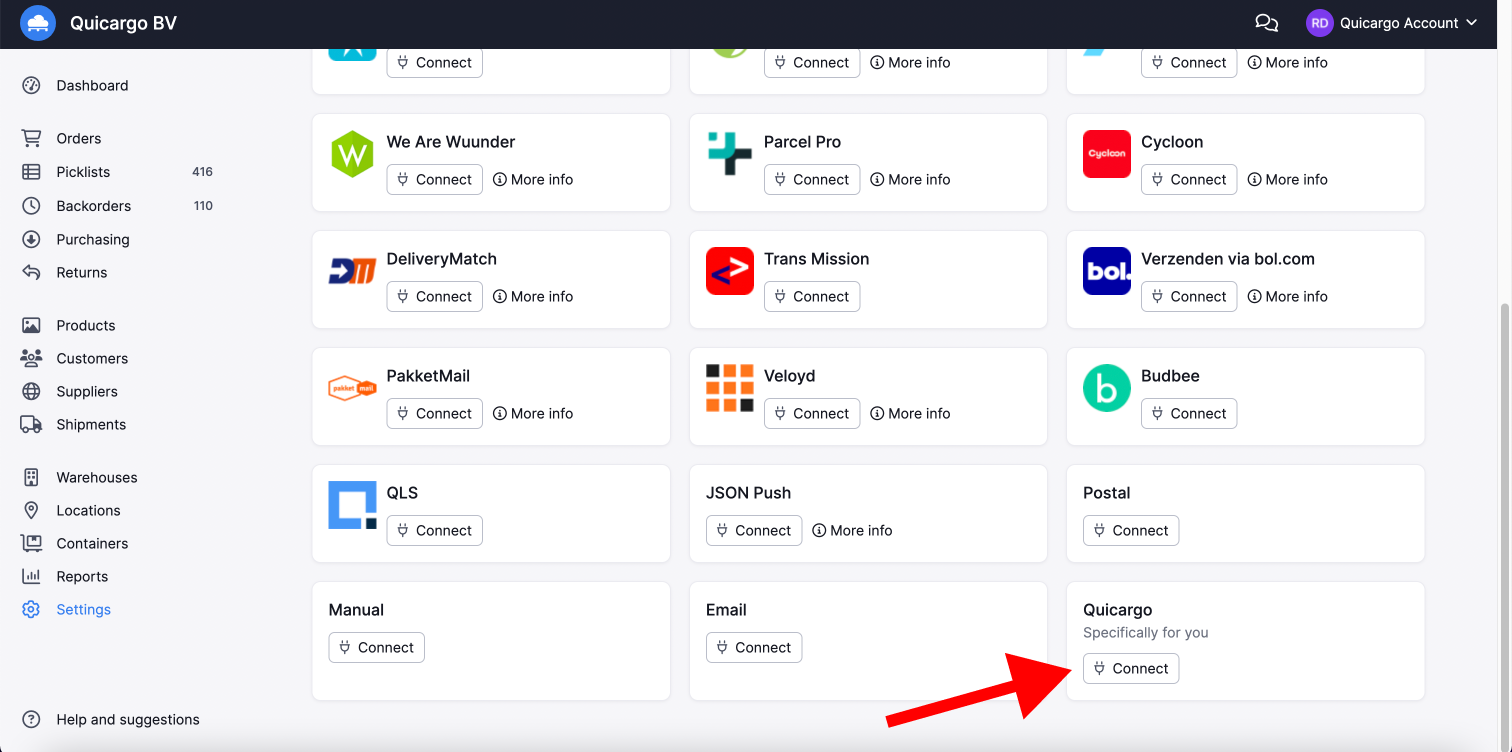1512x752 pixels.
Task: Connect the DeliveryMatch integration
Action: point(435,296)
